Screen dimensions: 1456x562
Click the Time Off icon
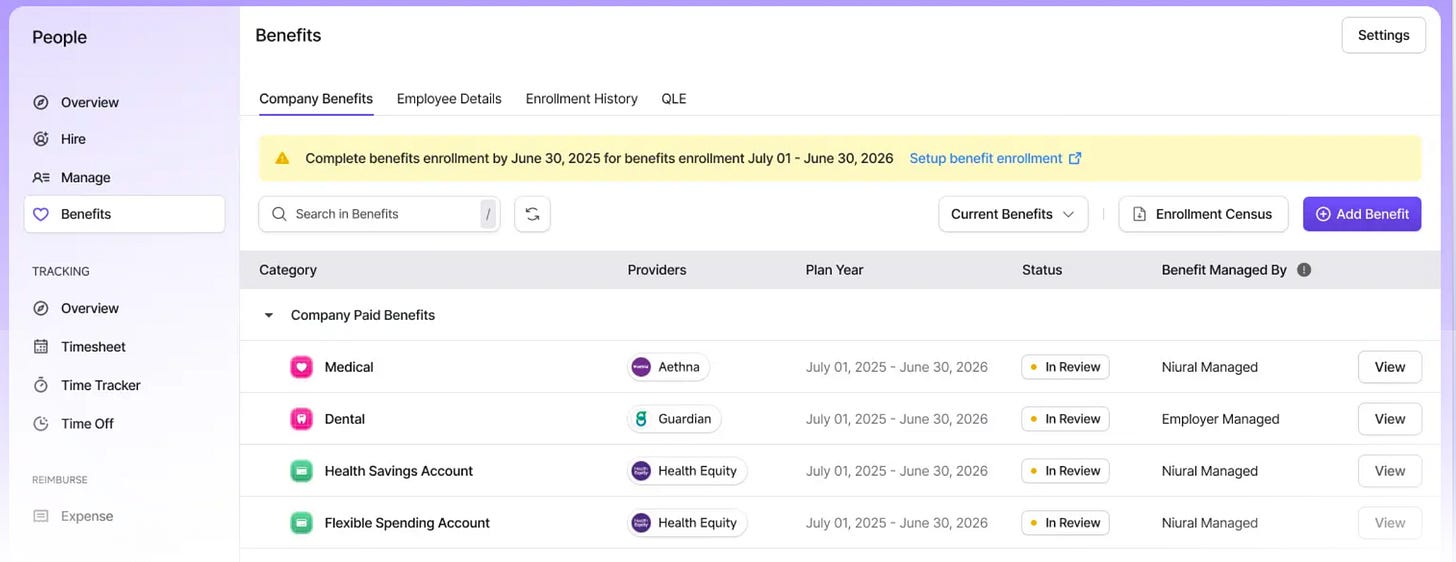pos(40,423)
